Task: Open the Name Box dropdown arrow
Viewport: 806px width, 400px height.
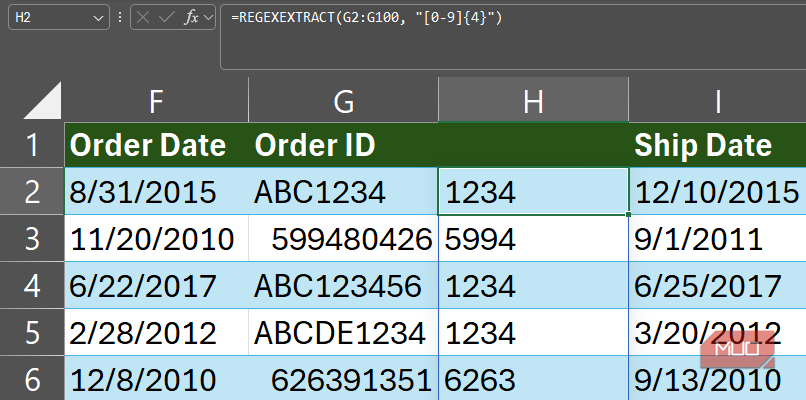Action: coord(98,18)
